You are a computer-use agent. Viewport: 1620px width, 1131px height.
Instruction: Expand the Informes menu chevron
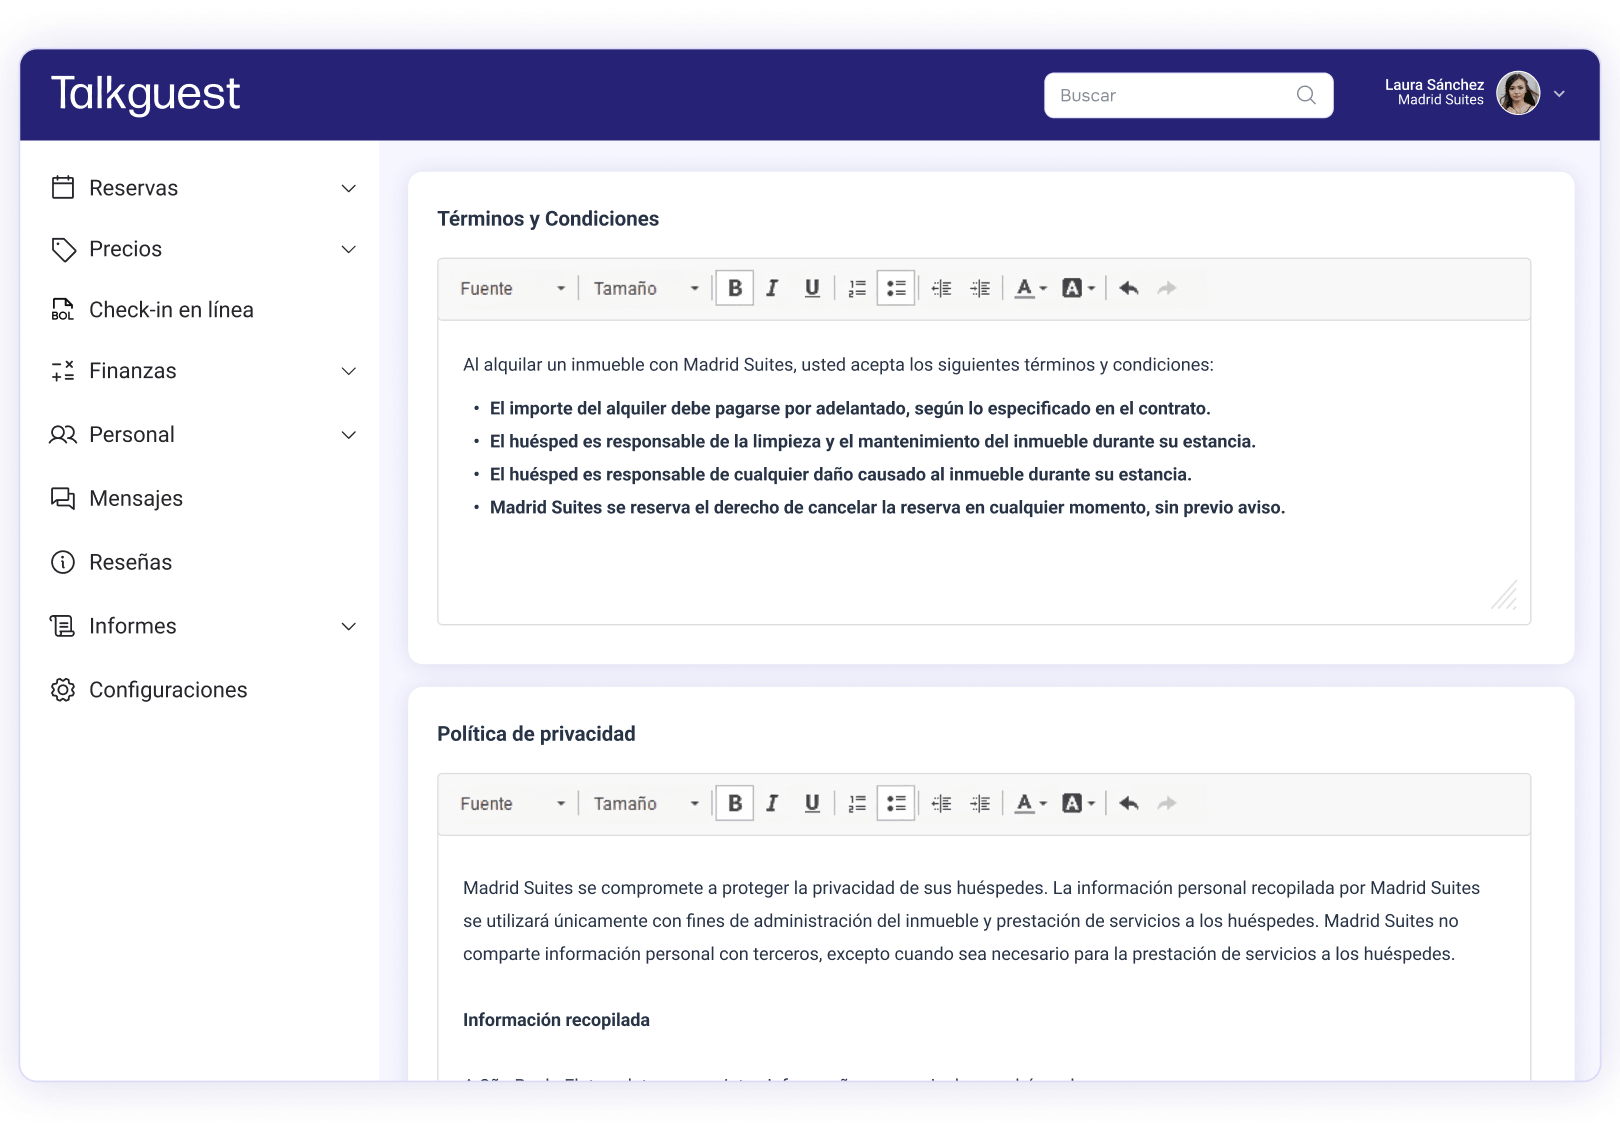(349, 626)
